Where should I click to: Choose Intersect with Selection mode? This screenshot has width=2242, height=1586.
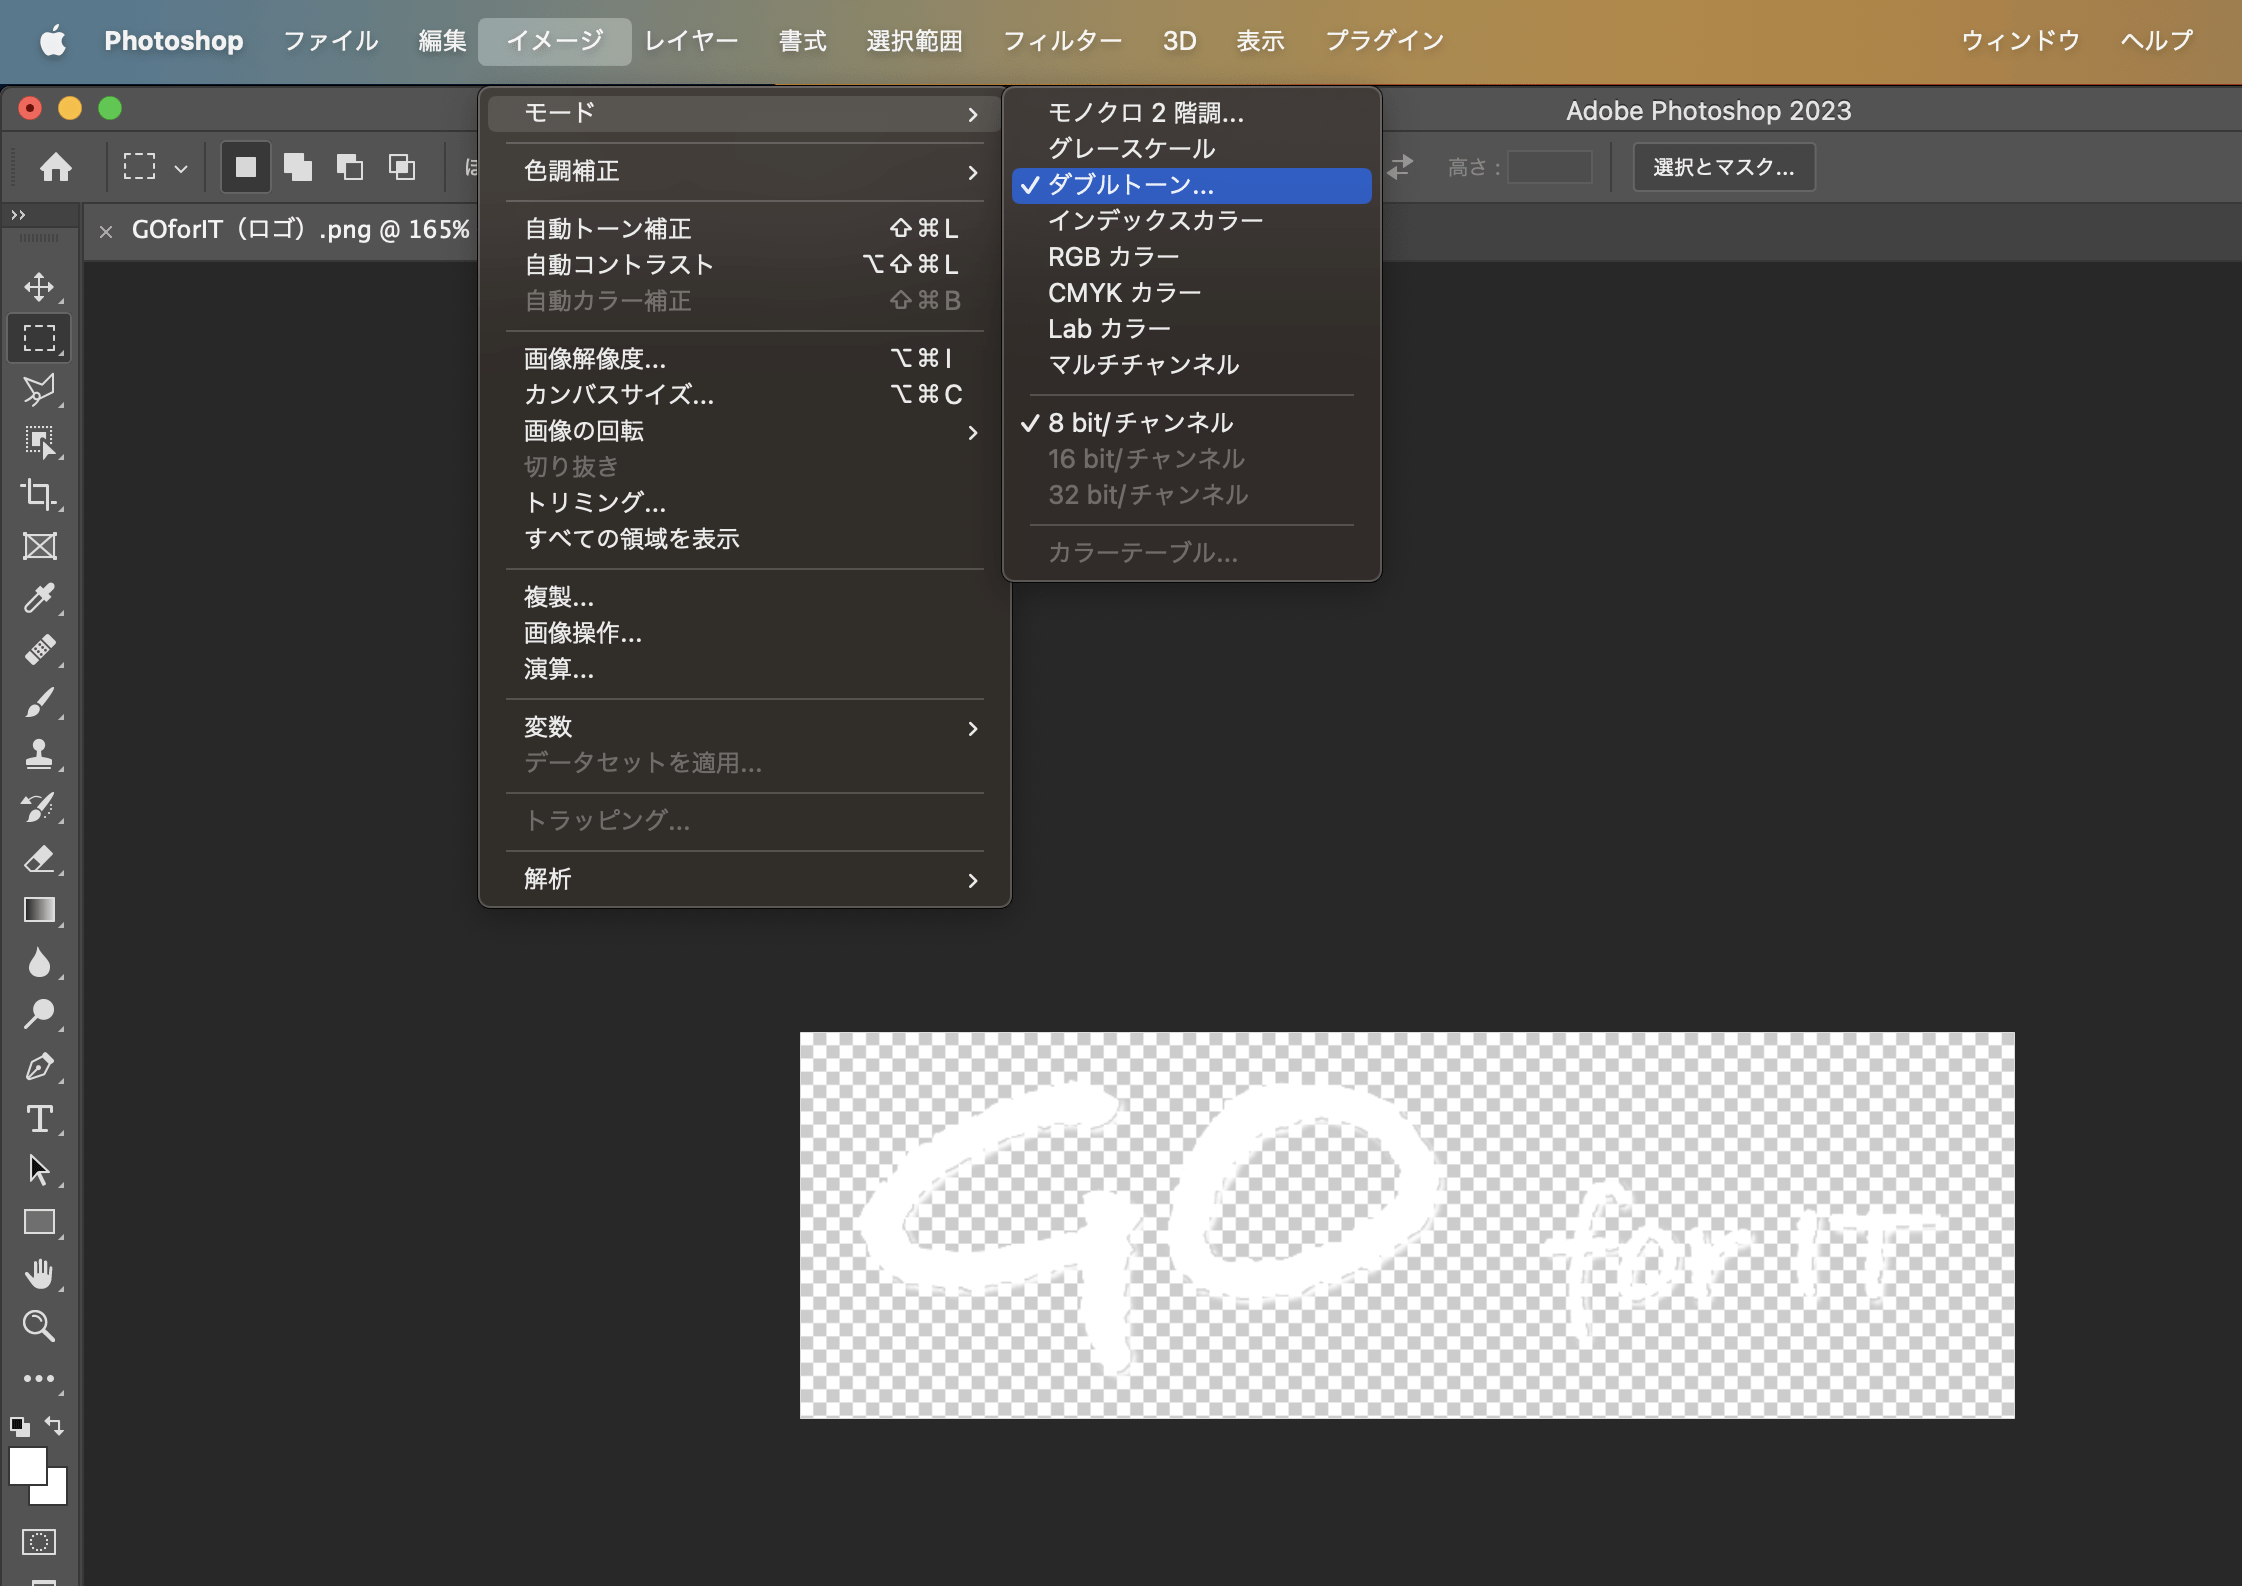401,167
